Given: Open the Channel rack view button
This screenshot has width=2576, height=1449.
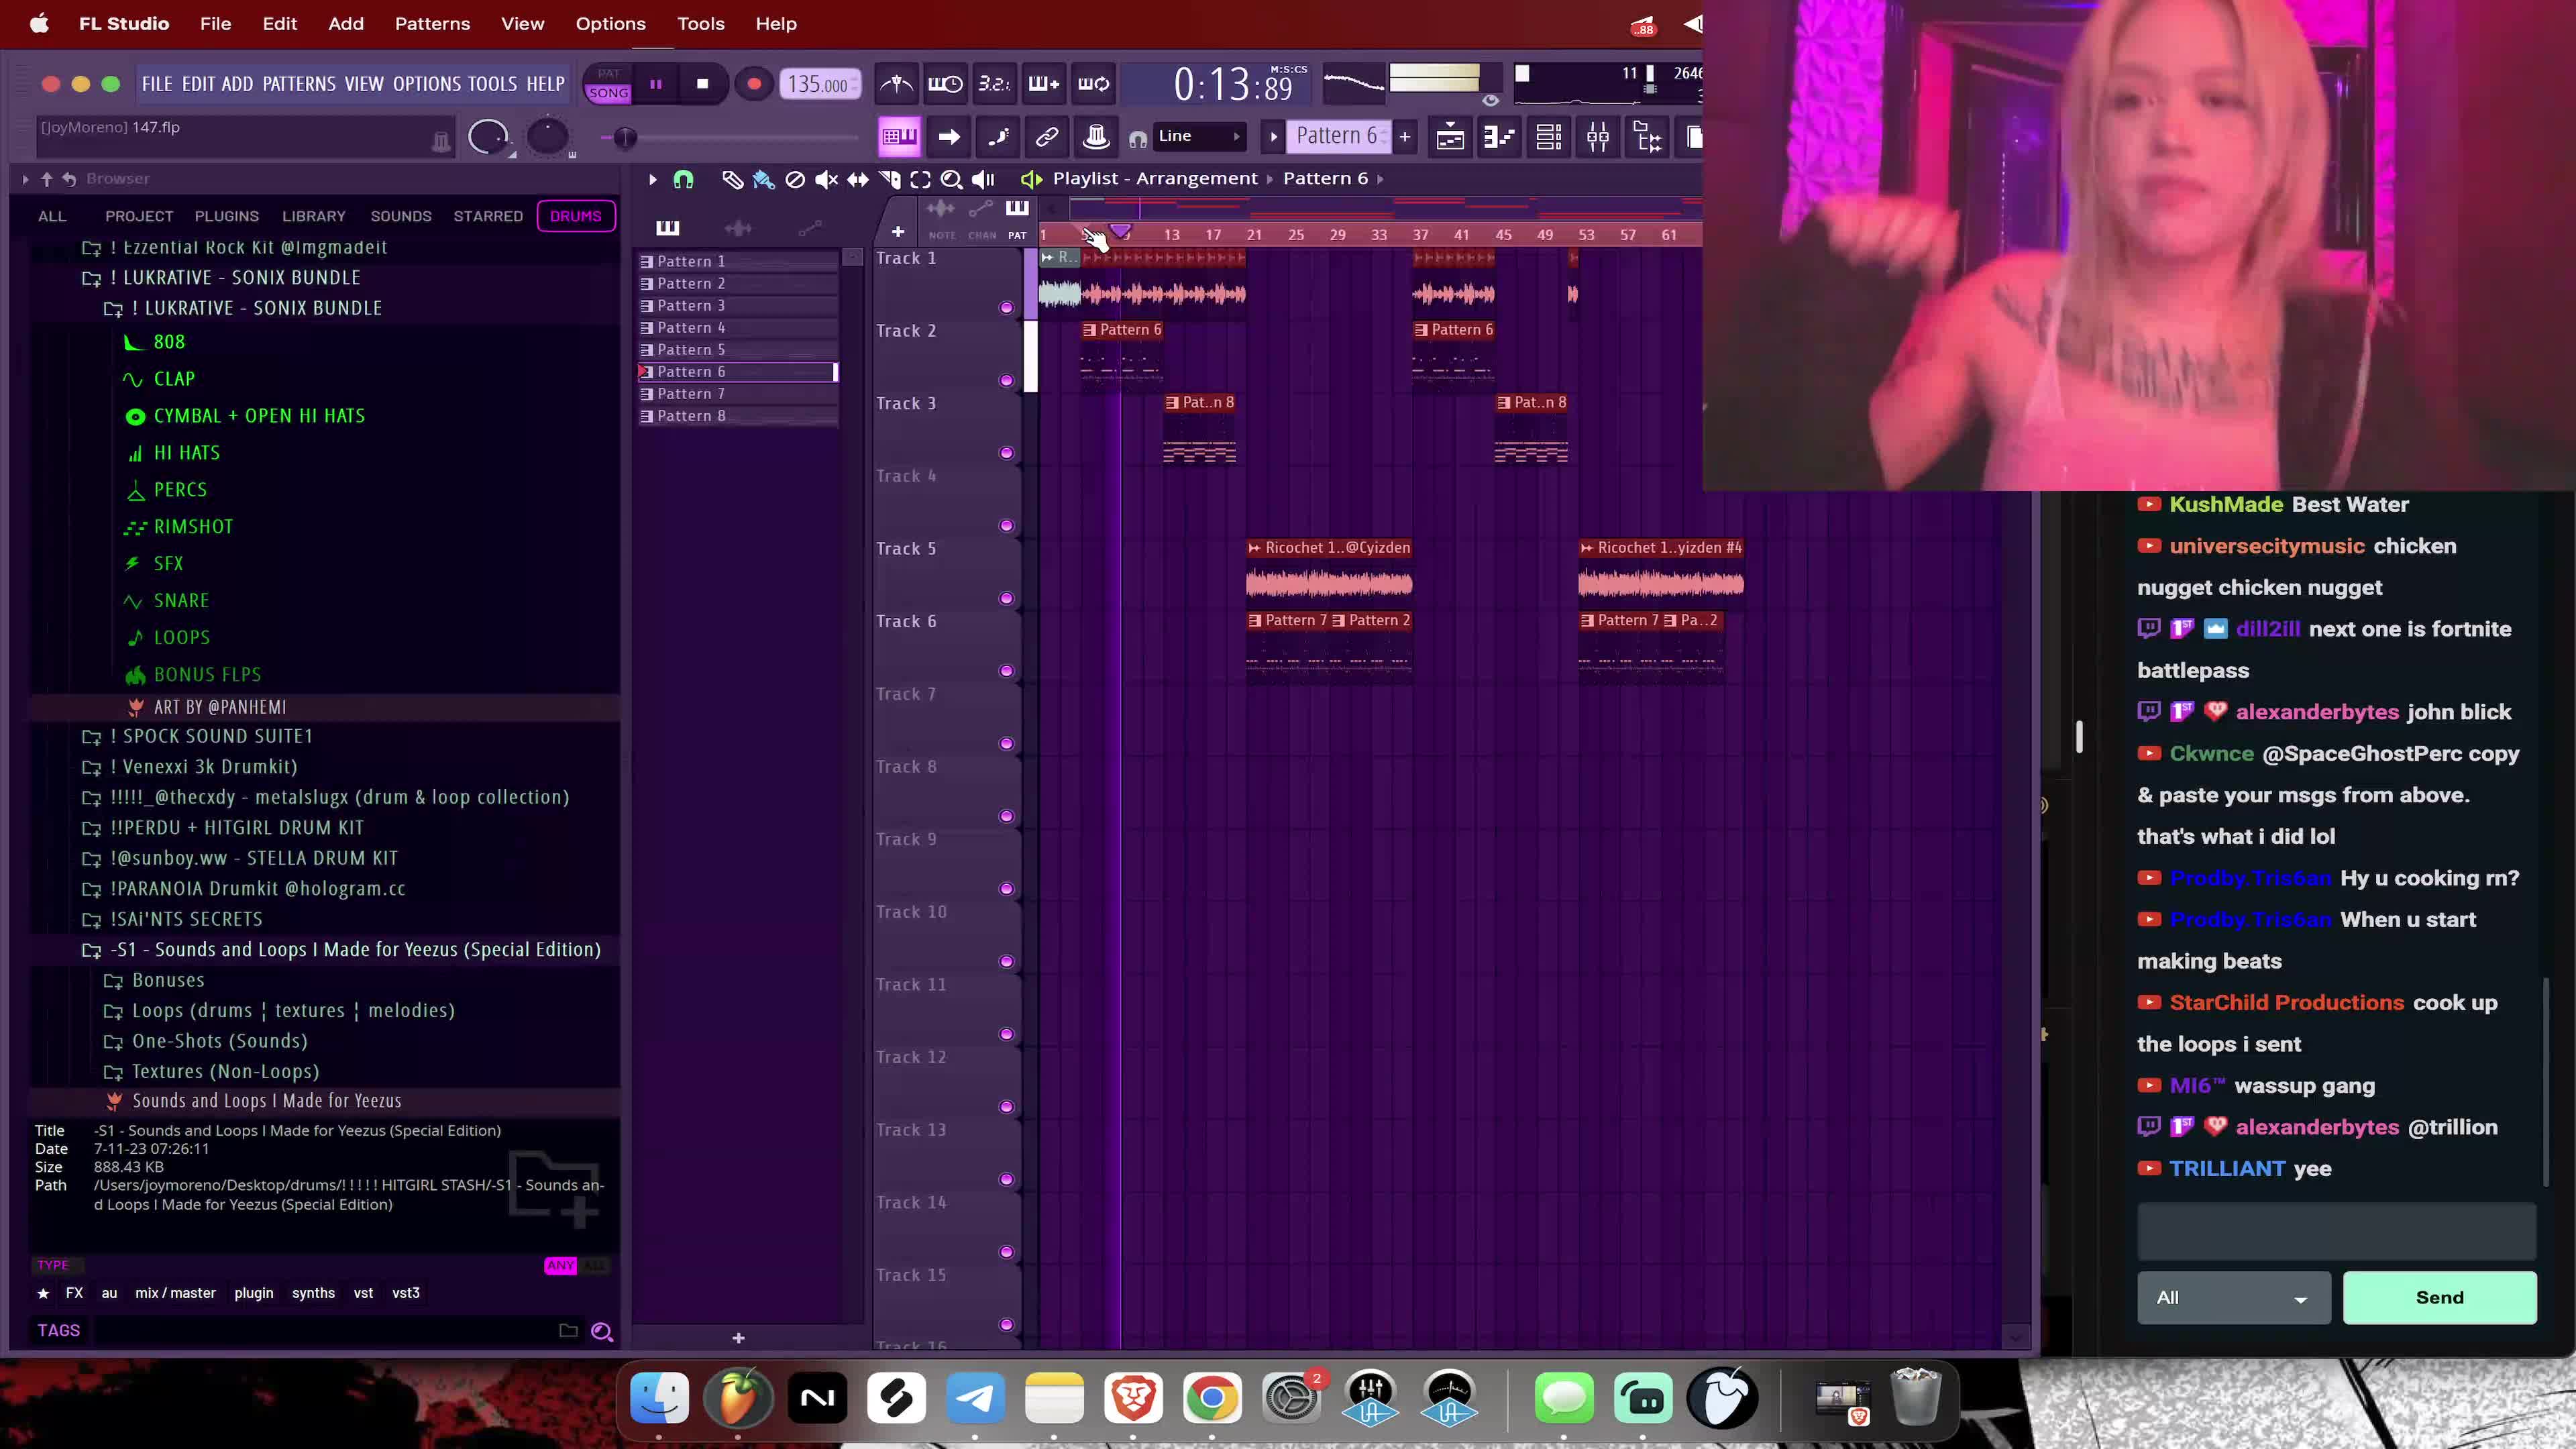Looking at the screenshot, I should pyautogui.click(x=1549, y=137).
